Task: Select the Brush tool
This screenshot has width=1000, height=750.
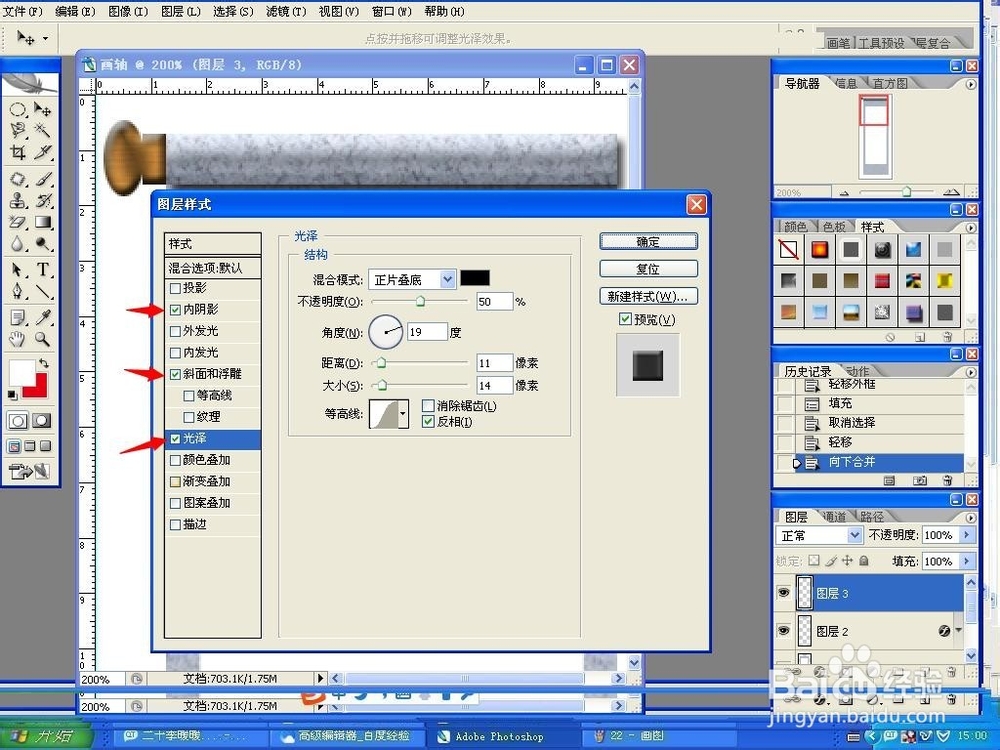Action: [x=42, y=179]
